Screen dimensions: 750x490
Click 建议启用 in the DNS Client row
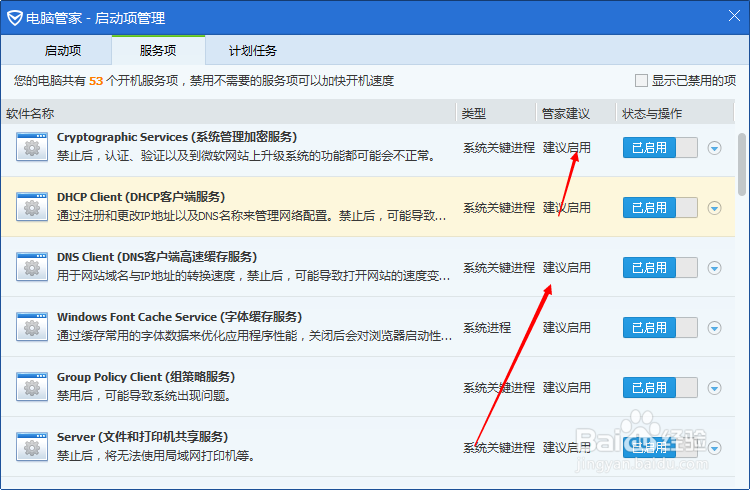[567, 267]
